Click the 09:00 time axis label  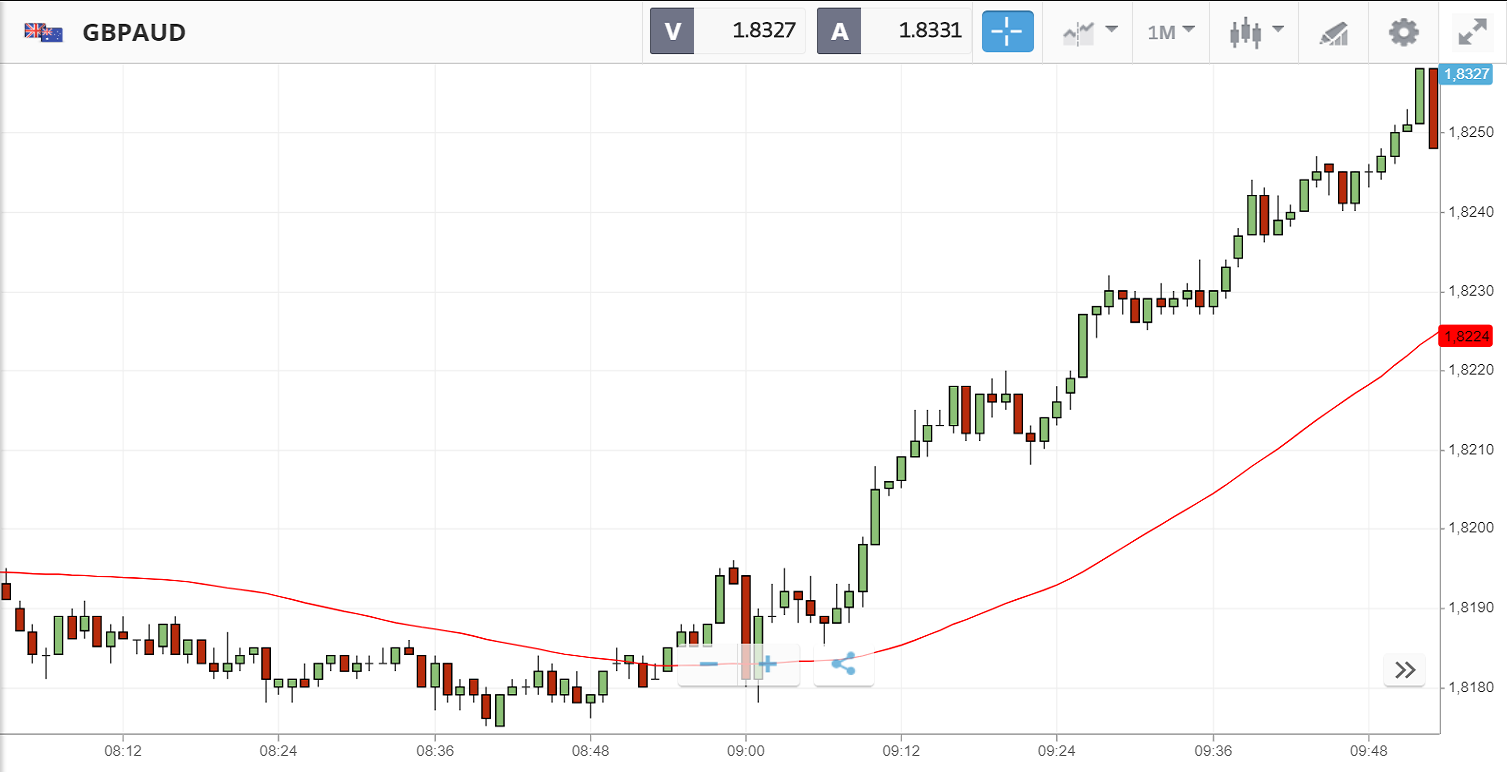746,749
